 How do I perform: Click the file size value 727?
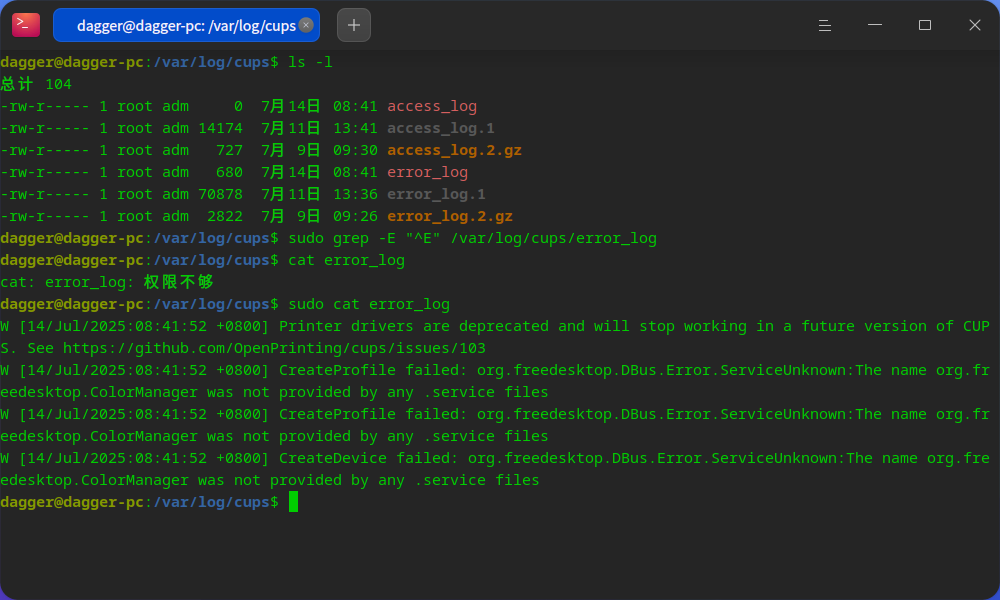coord(229,150)
